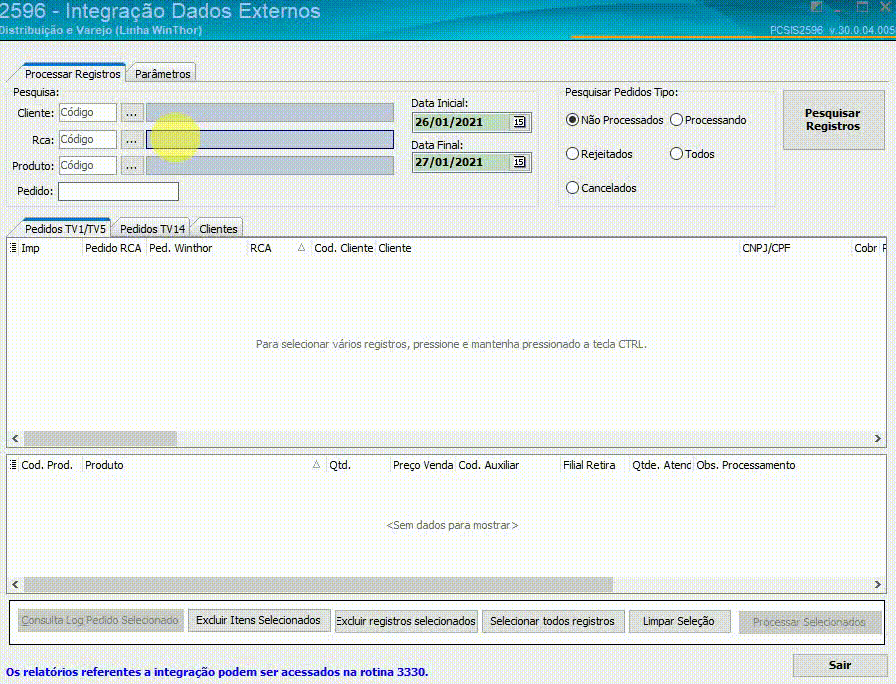Focus the Produto Código field

click(87, 166)
